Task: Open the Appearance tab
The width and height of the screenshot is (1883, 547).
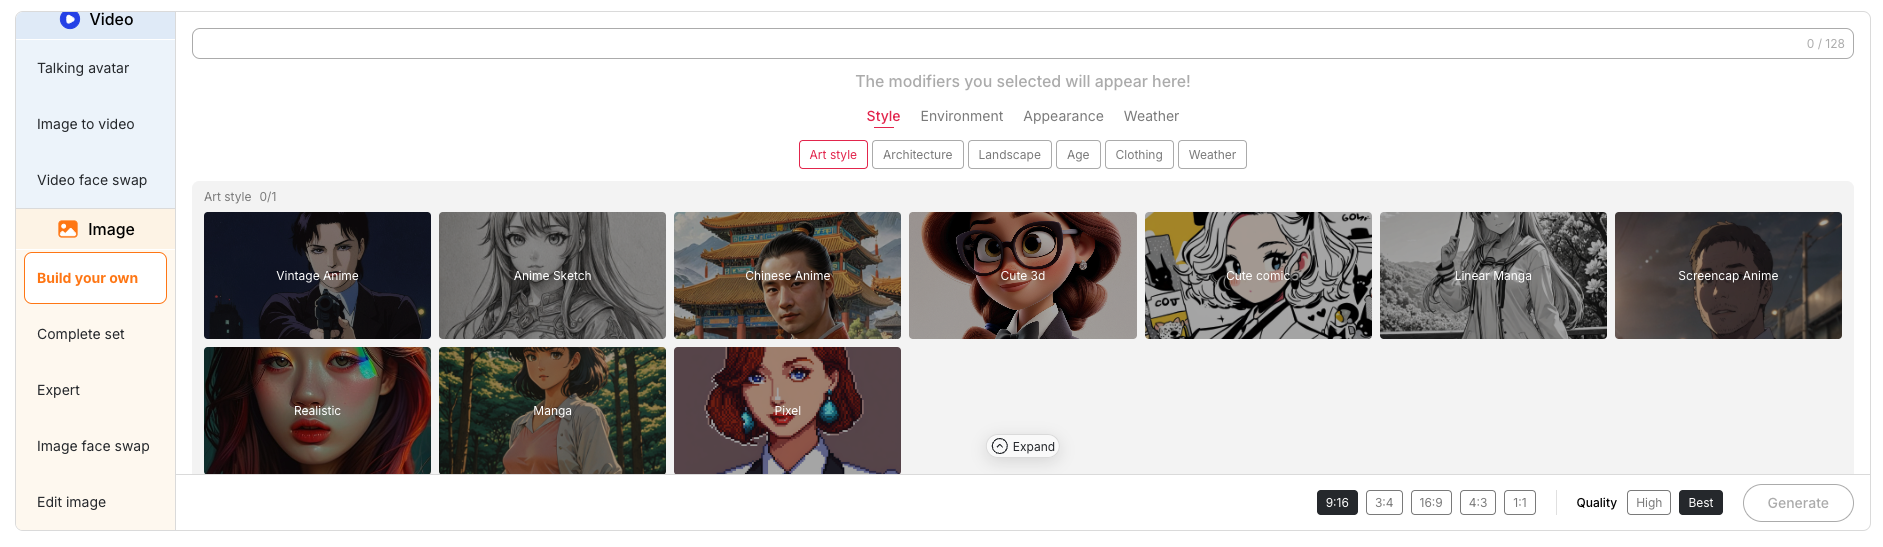Action: click(1063, 116)
